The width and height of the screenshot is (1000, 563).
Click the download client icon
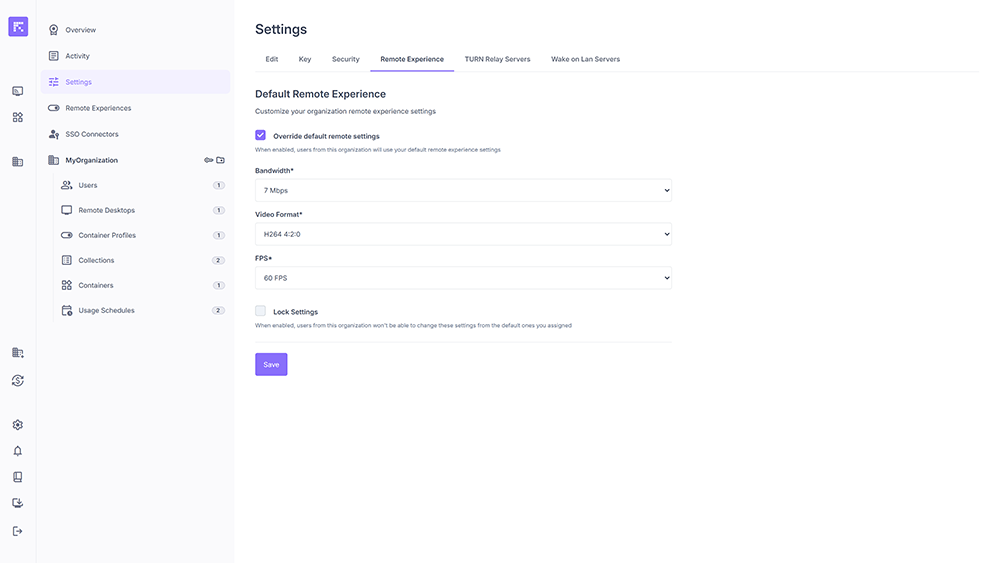pyautogui.click(x=17, y=503)
